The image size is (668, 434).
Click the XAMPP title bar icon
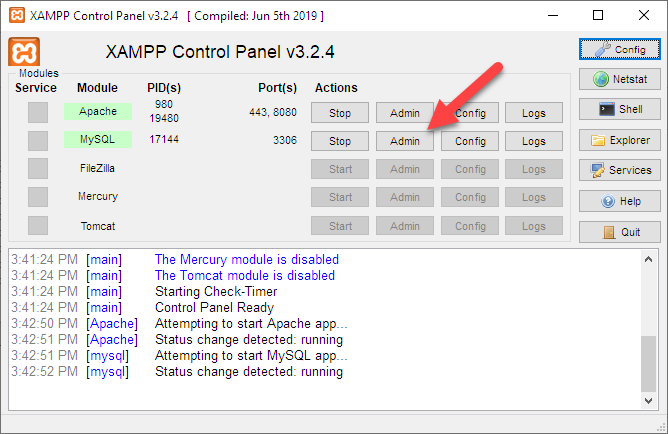coord(17,16)
